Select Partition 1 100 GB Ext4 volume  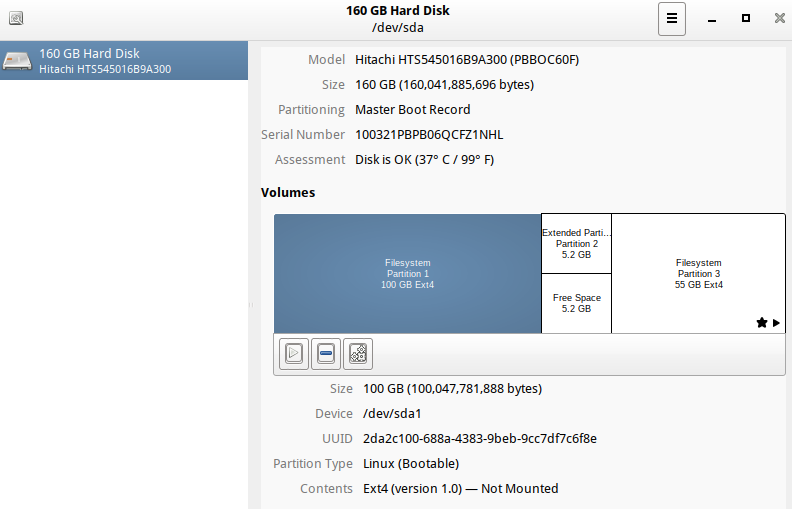coord(408,274)
